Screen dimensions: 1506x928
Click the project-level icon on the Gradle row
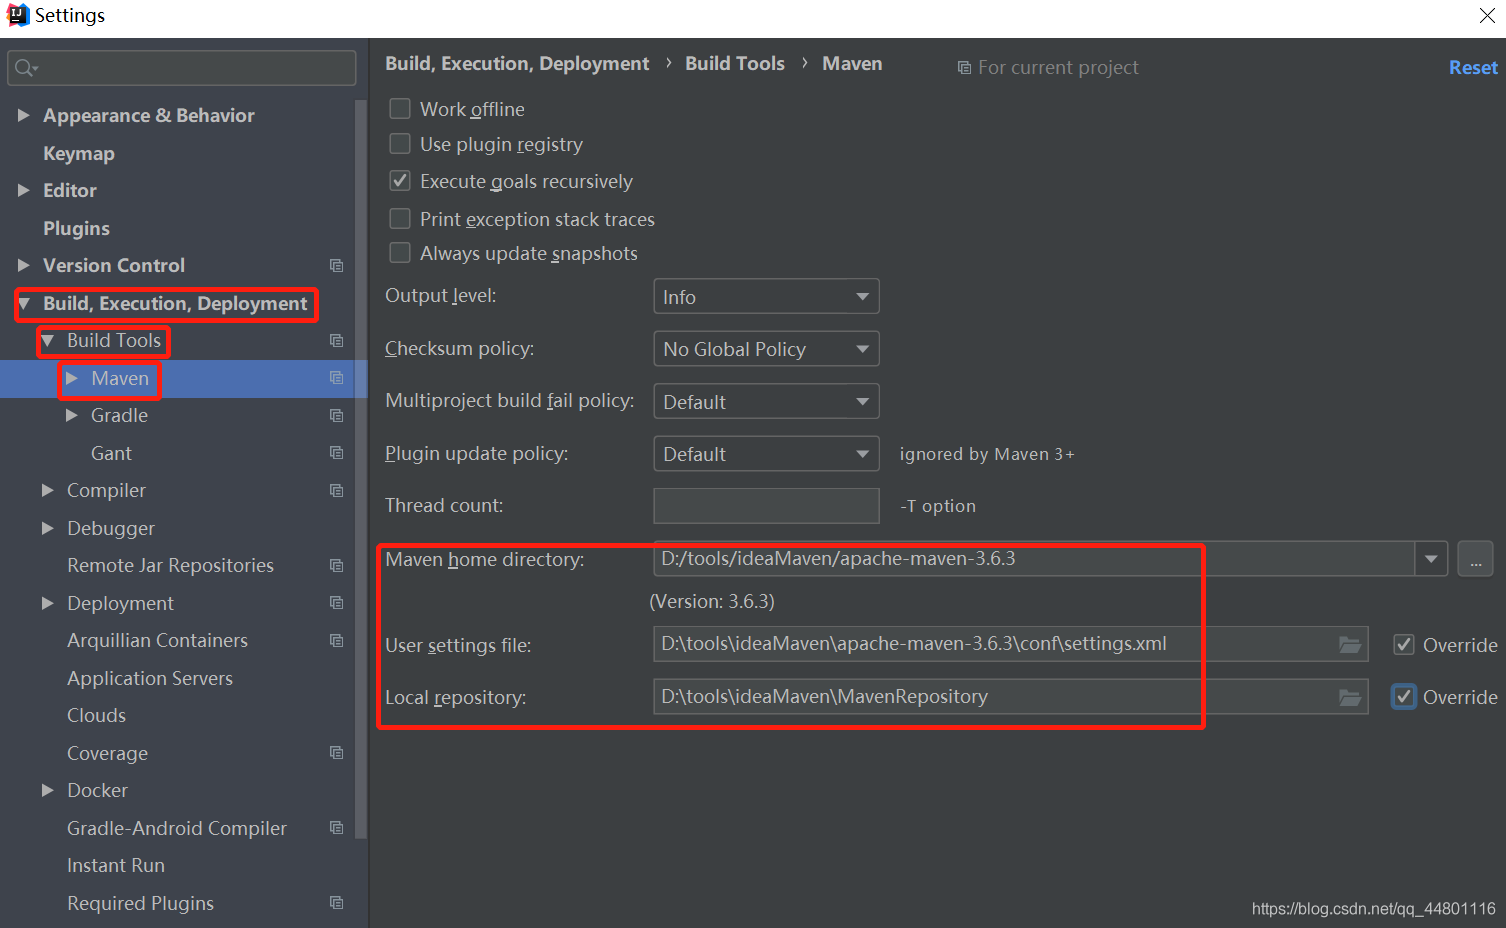[337, 416]
